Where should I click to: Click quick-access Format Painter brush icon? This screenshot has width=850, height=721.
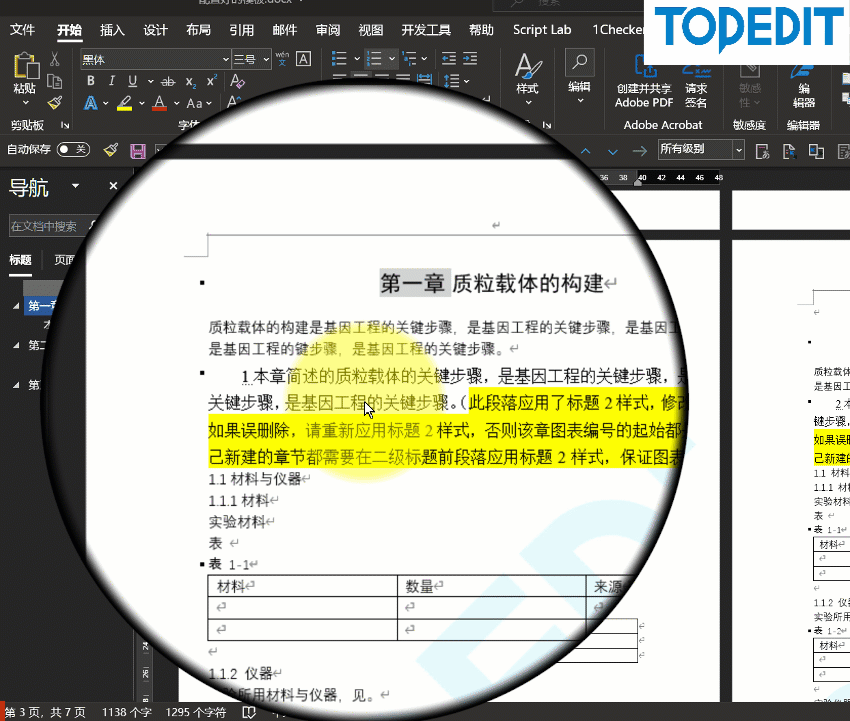click(111, 150)
